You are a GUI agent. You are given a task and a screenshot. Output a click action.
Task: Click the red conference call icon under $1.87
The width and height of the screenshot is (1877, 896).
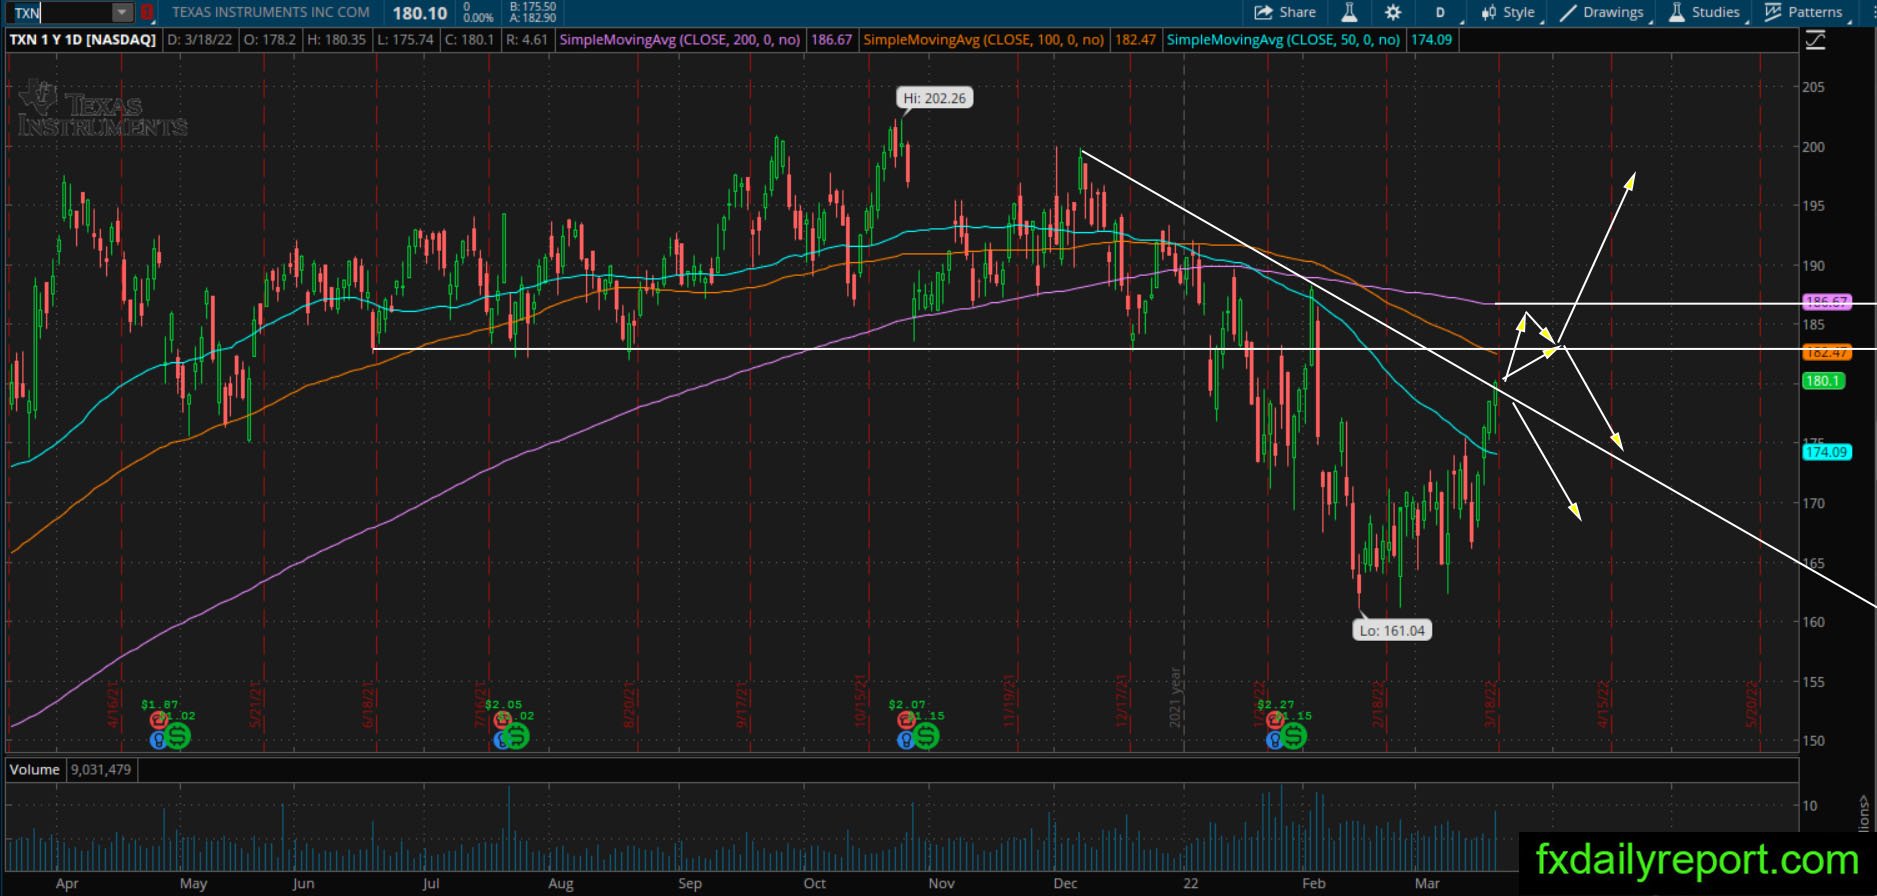tap(157, 720)
